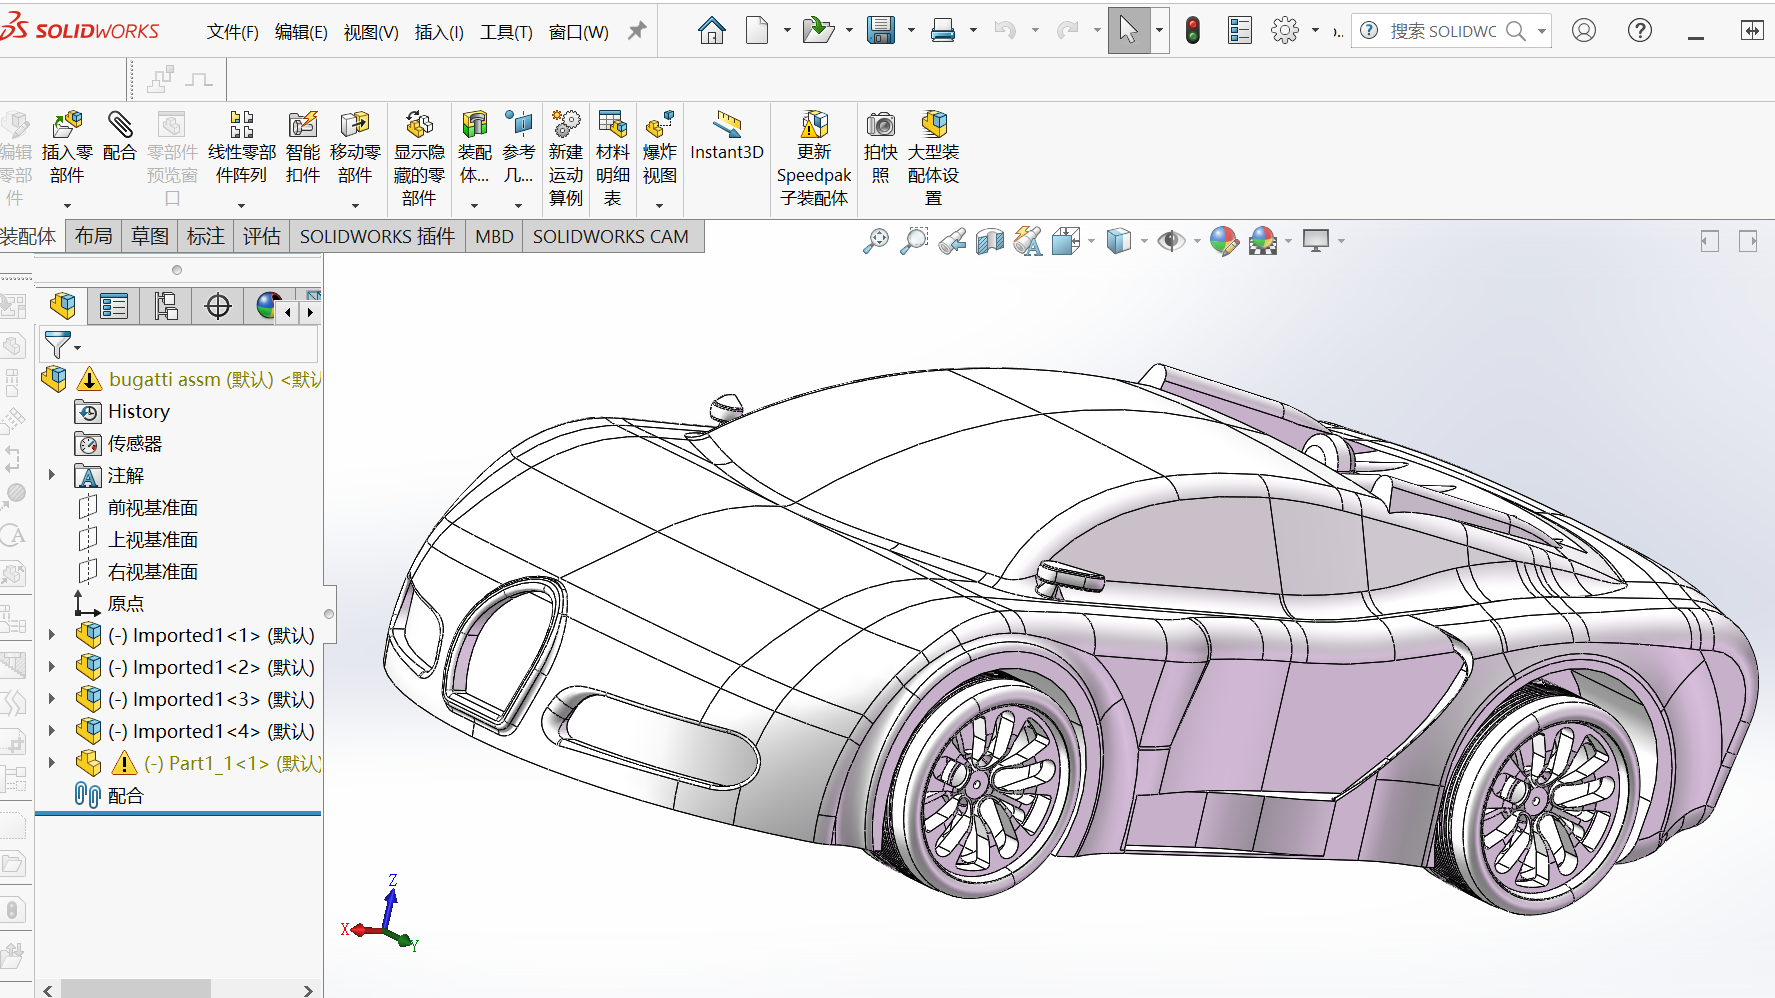Open Edit Appearance color ball icon
The width and height of the screenshot is (1775, 998).
[1224, 241]
